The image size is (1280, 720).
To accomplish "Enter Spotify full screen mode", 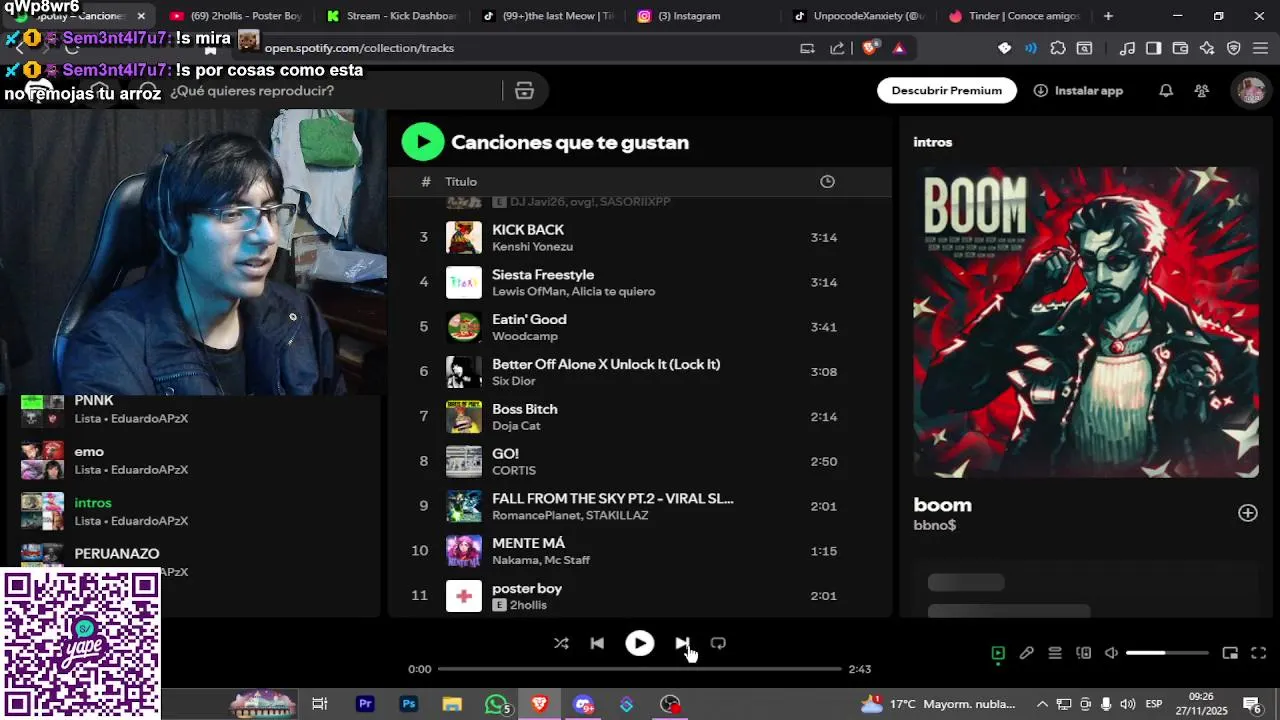I will pyautogui.click(x=1259, y=653).
